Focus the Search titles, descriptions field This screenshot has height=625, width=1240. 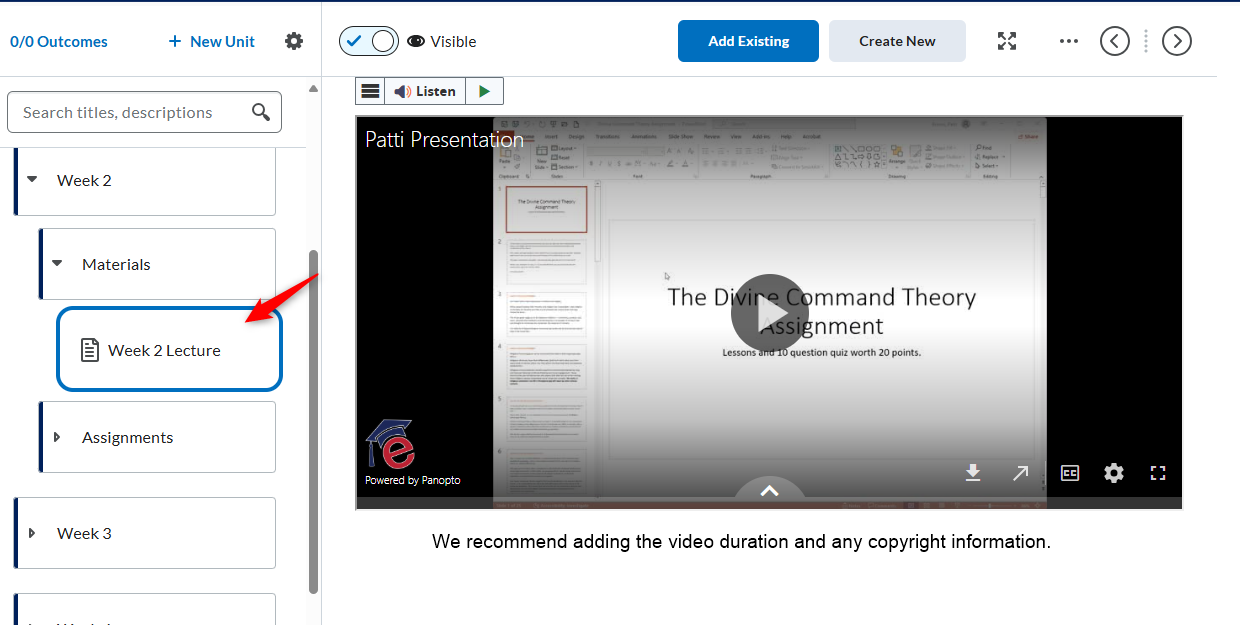(145, 112)
